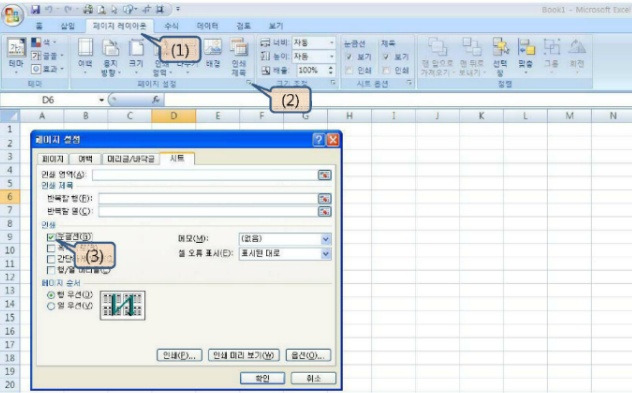
Task: Open the 너비 (Width) dropdown set to 자동
Action: (x=332, y=43)
